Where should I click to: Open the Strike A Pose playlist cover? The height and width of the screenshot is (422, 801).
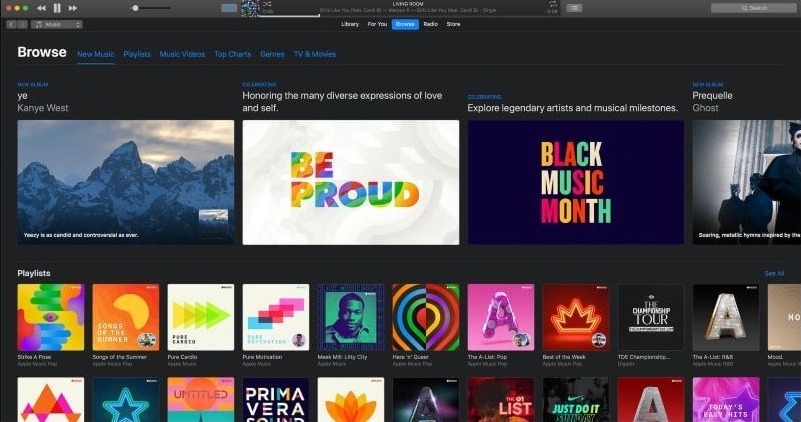[x=51, y=317]
